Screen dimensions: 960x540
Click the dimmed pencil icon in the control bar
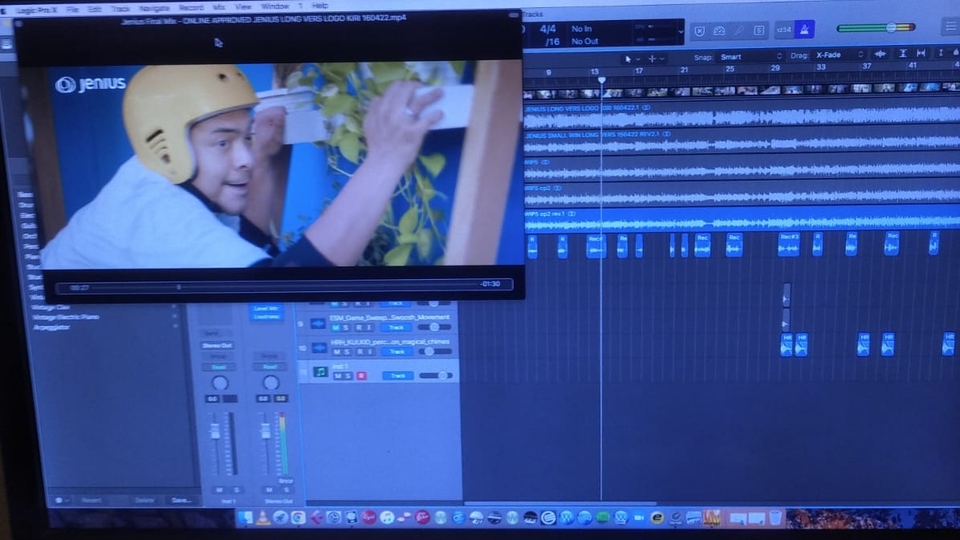pyautogui.click(x=740, y=31)
